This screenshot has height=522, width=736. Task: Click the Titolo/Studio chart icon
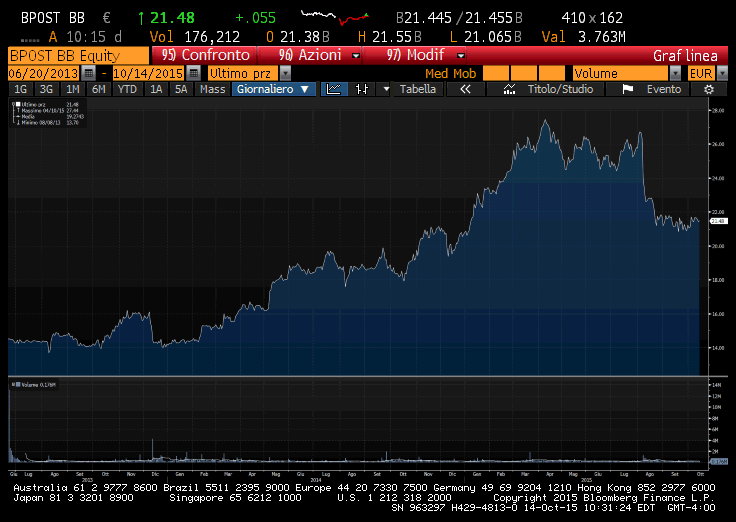(x=509, y=89)
